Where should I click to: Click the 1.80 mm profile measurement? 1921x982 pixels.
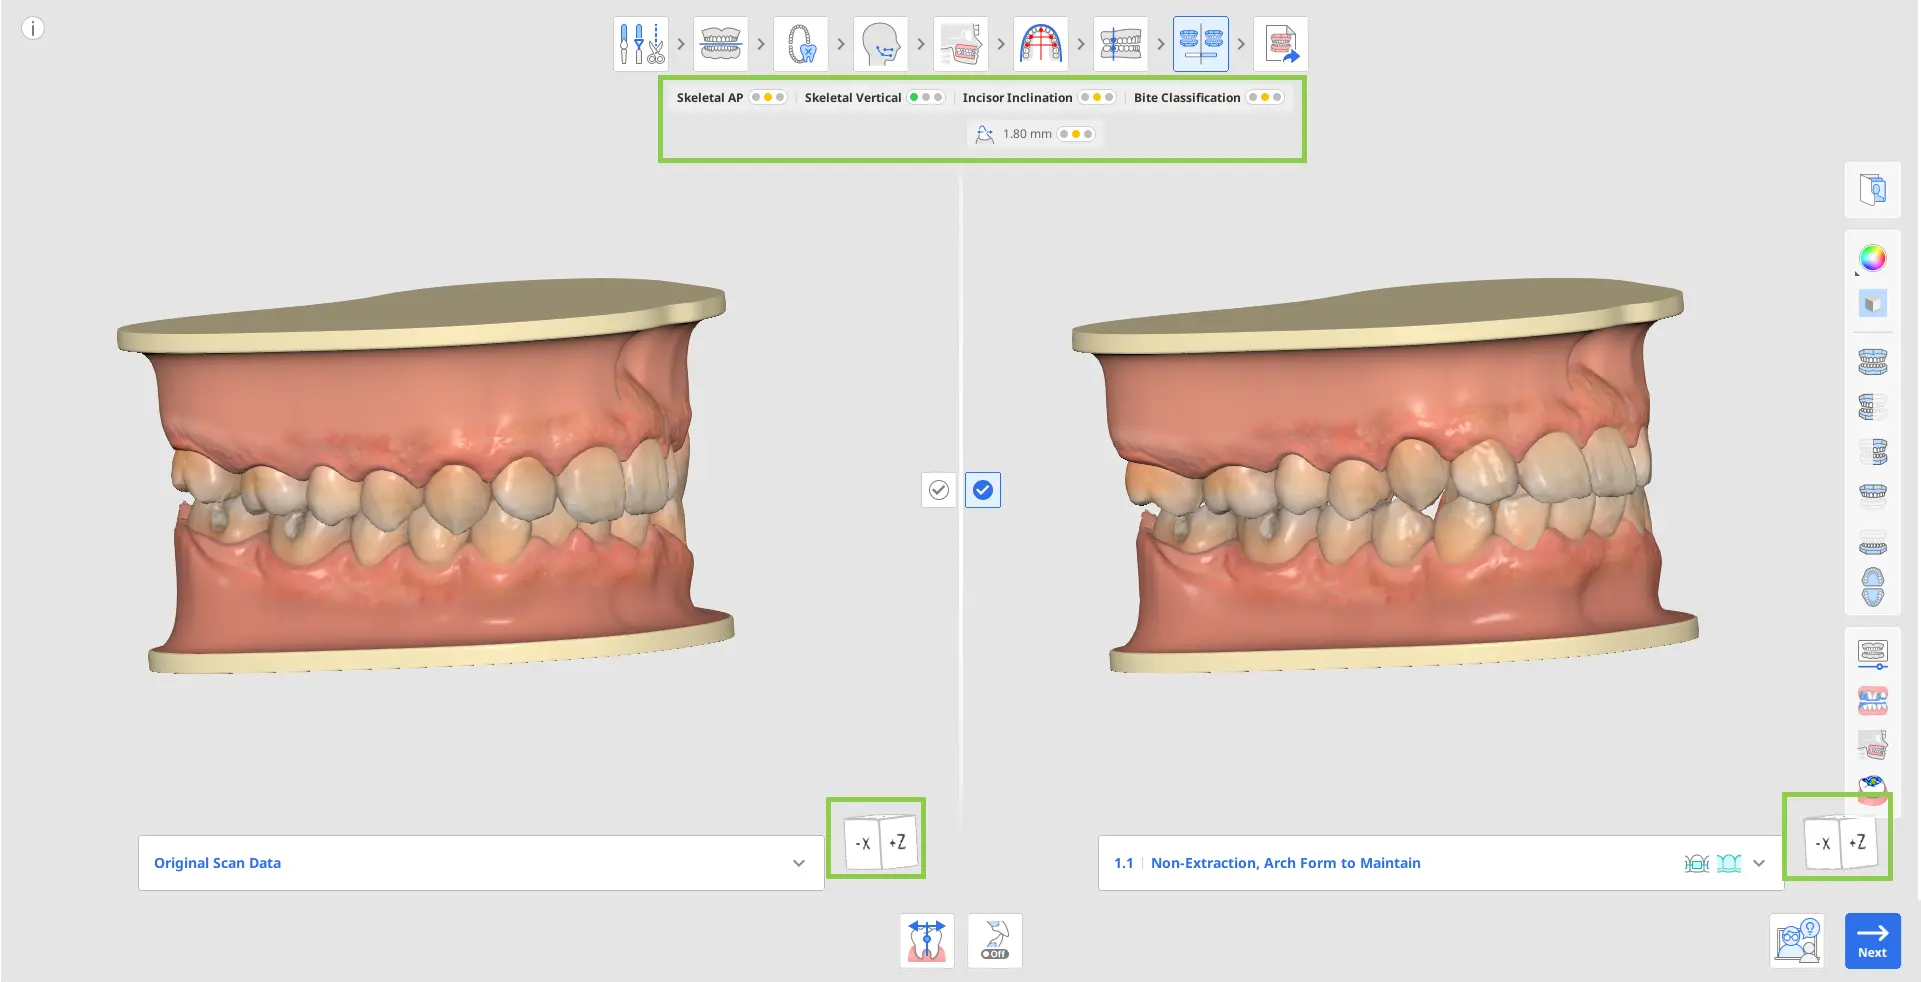pyautogui.click(x=1035, y=134)
